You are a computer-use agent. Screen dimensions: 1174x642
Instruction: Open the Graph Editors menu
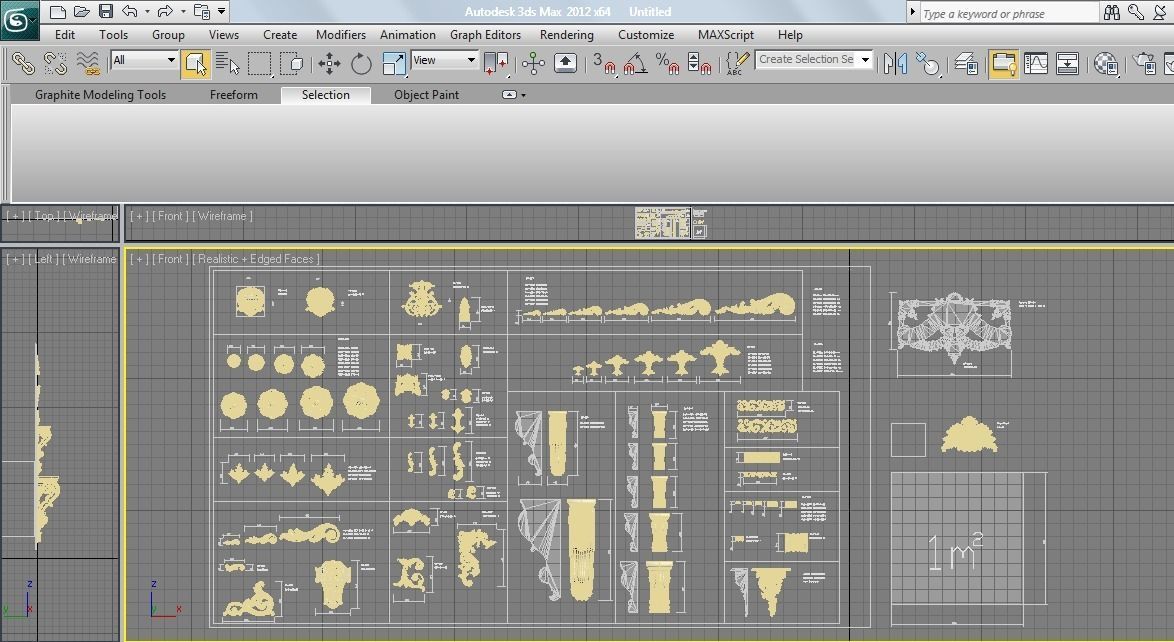click(x=485, y=34)
